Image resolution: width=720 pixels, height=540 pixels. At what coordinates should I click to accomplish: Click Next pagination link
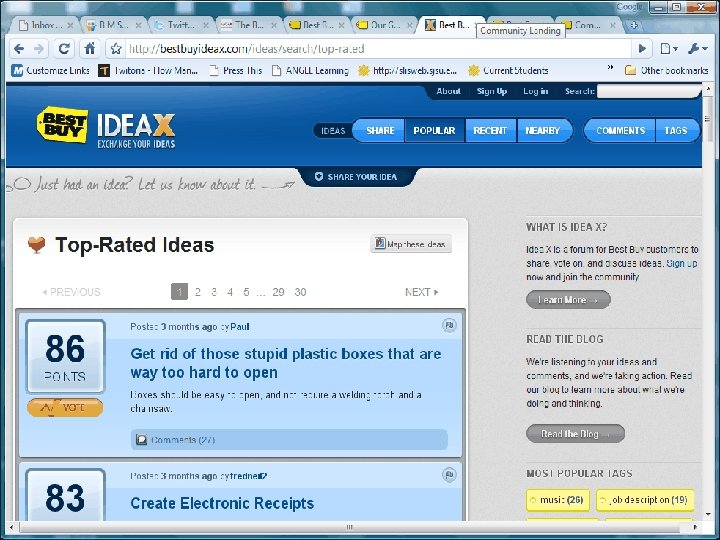422,292
